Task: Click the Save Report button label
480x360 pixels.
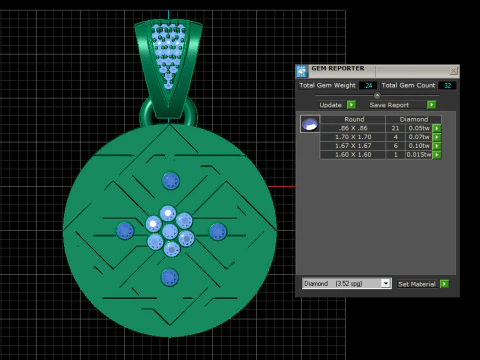Action: click(x=389, y=105)
